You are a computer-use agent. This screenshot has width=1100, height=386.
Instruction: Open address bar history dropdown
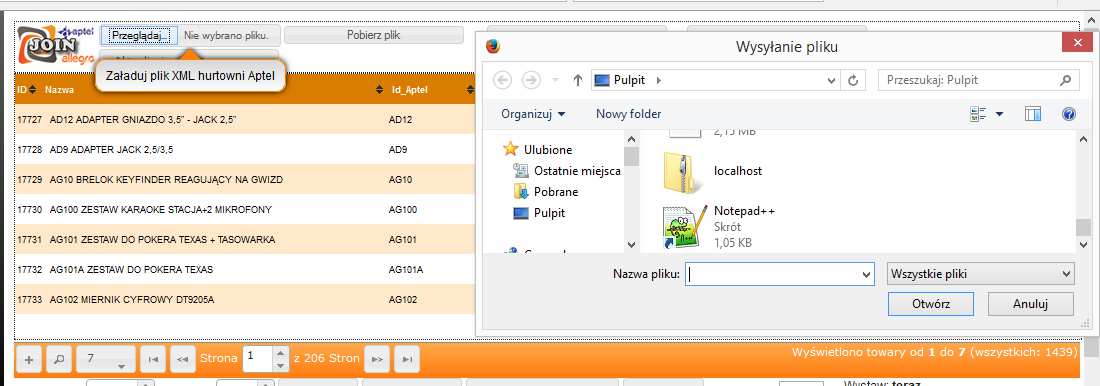point(831,80)
